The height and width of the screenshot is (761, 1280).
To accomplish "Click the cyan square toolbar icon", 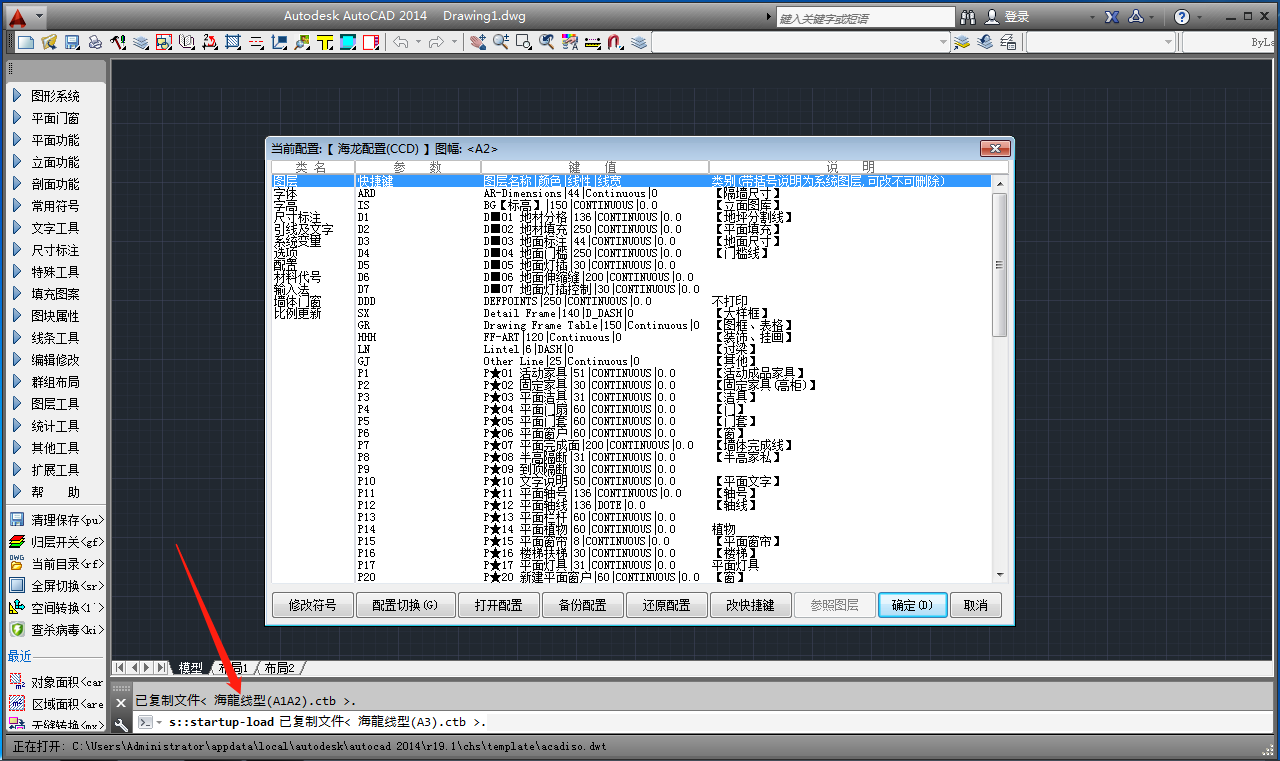I will pyautogui.click(x=348, y=42).
